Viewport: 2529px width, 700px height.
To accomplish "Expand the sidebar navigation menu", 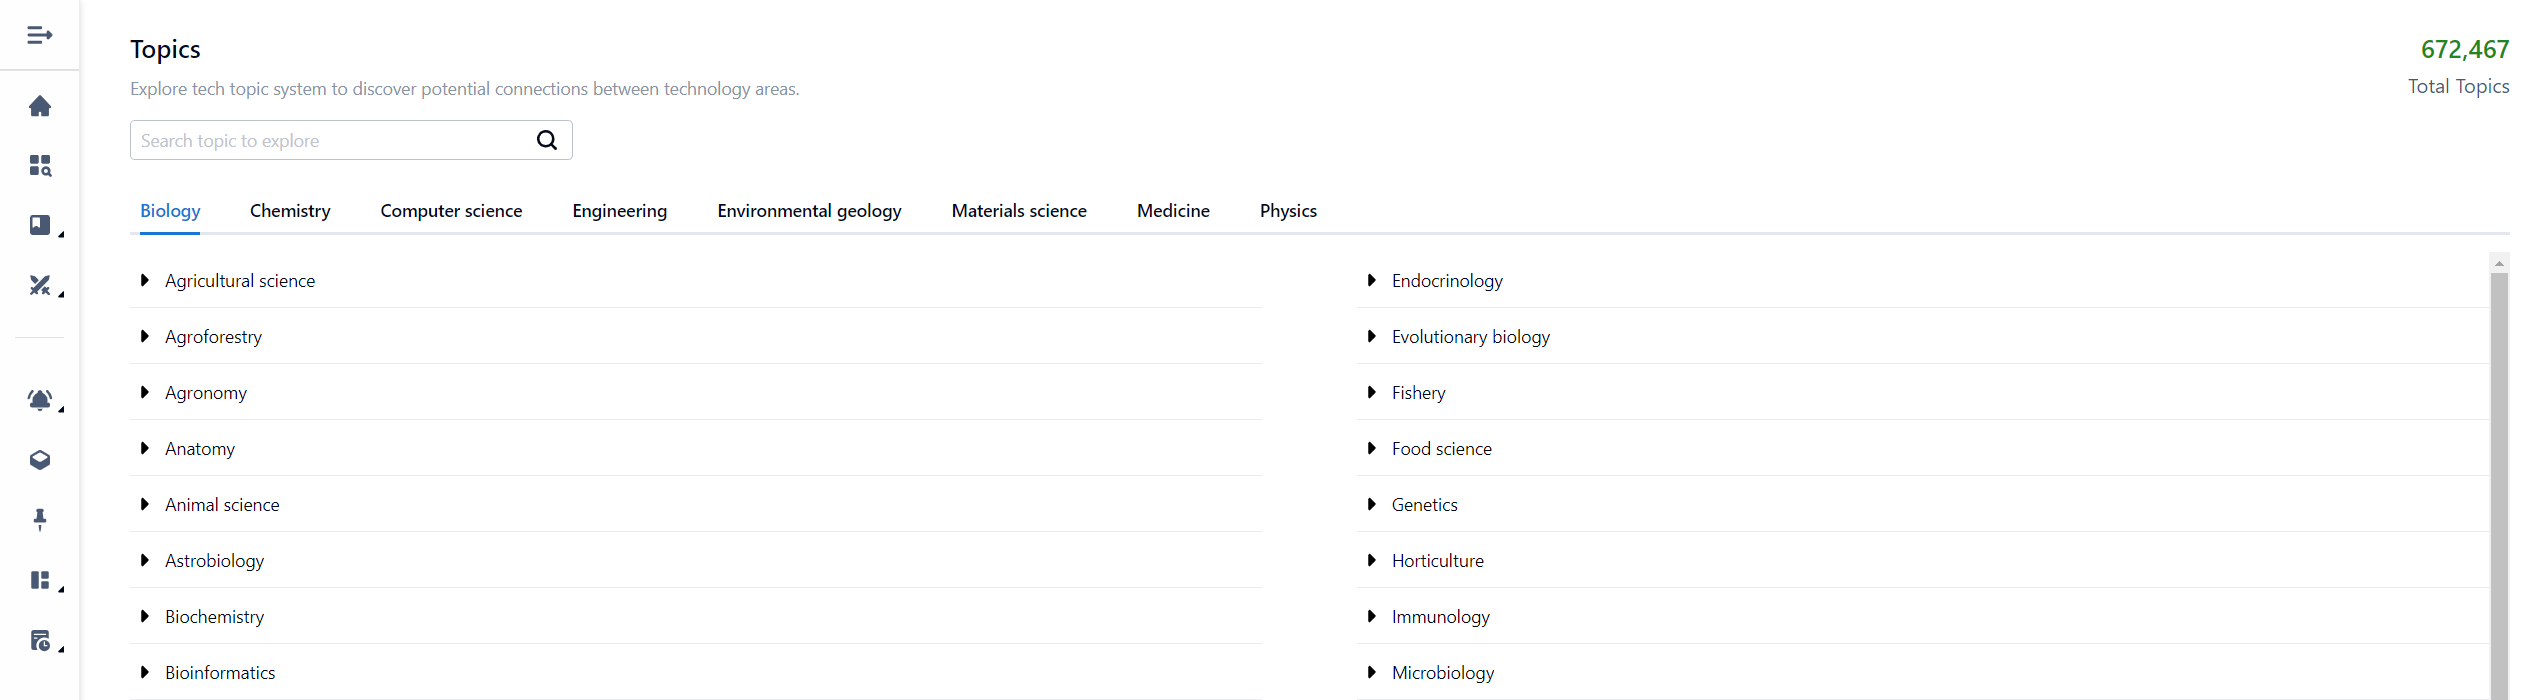I will 39,35.
